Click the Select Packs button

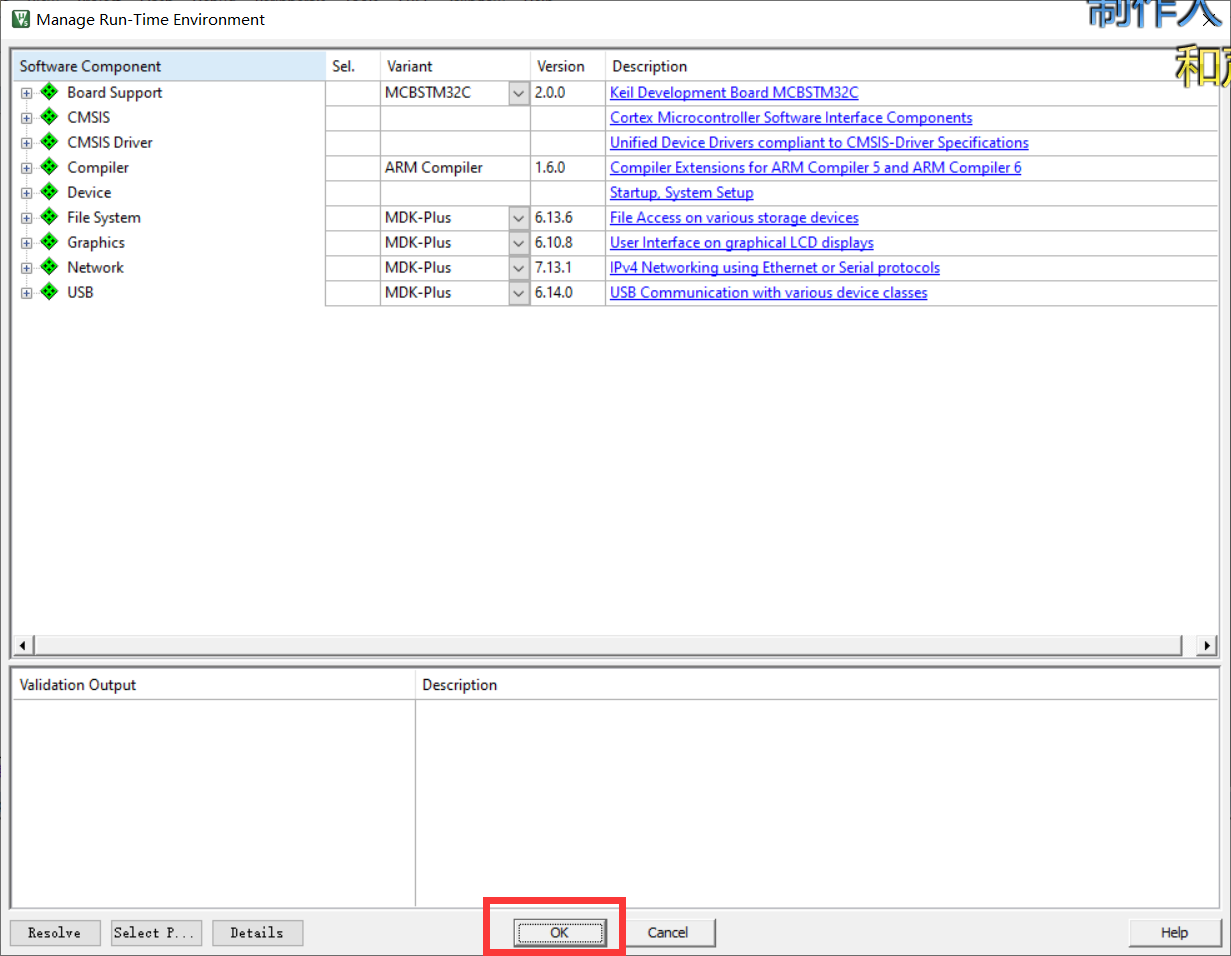pyautogui.click(x=157, y=932)
